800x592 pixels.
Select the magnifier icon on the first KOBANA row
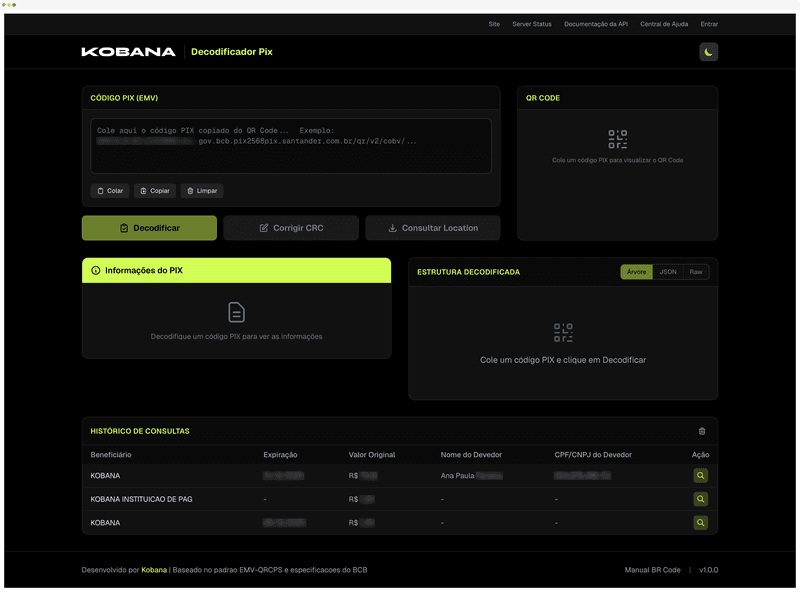701,474
